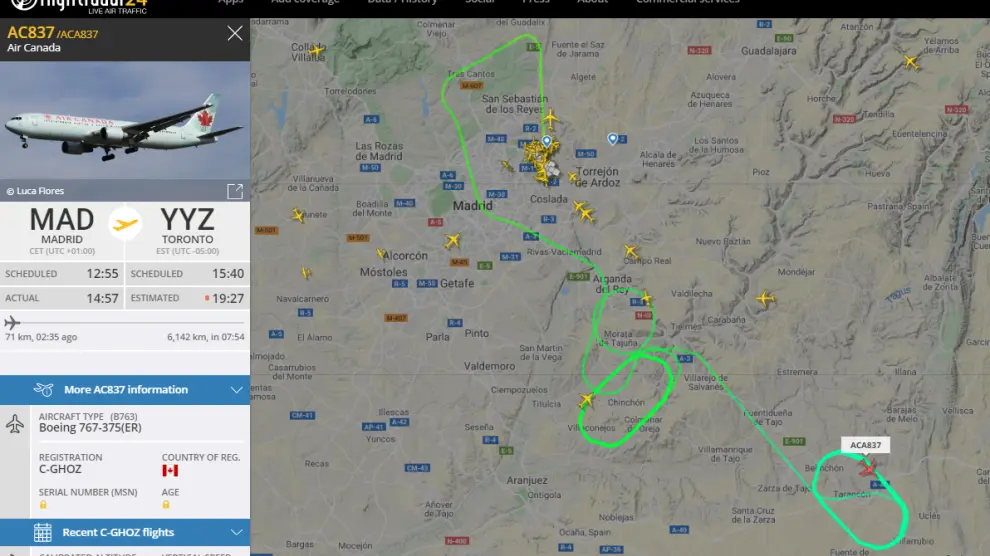Open the Apps menu item
Viewport: 990px width, 556px height.
point(230,2)
